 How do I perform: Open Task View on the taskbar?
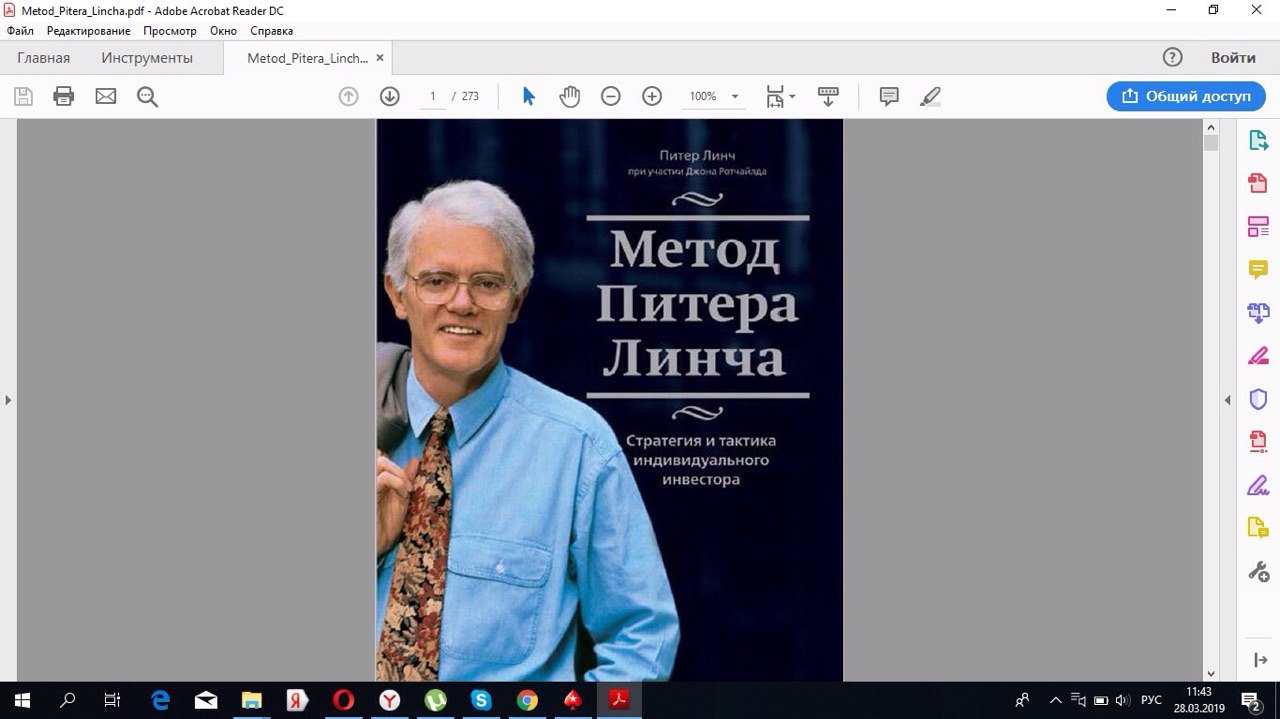click(113, 700)
